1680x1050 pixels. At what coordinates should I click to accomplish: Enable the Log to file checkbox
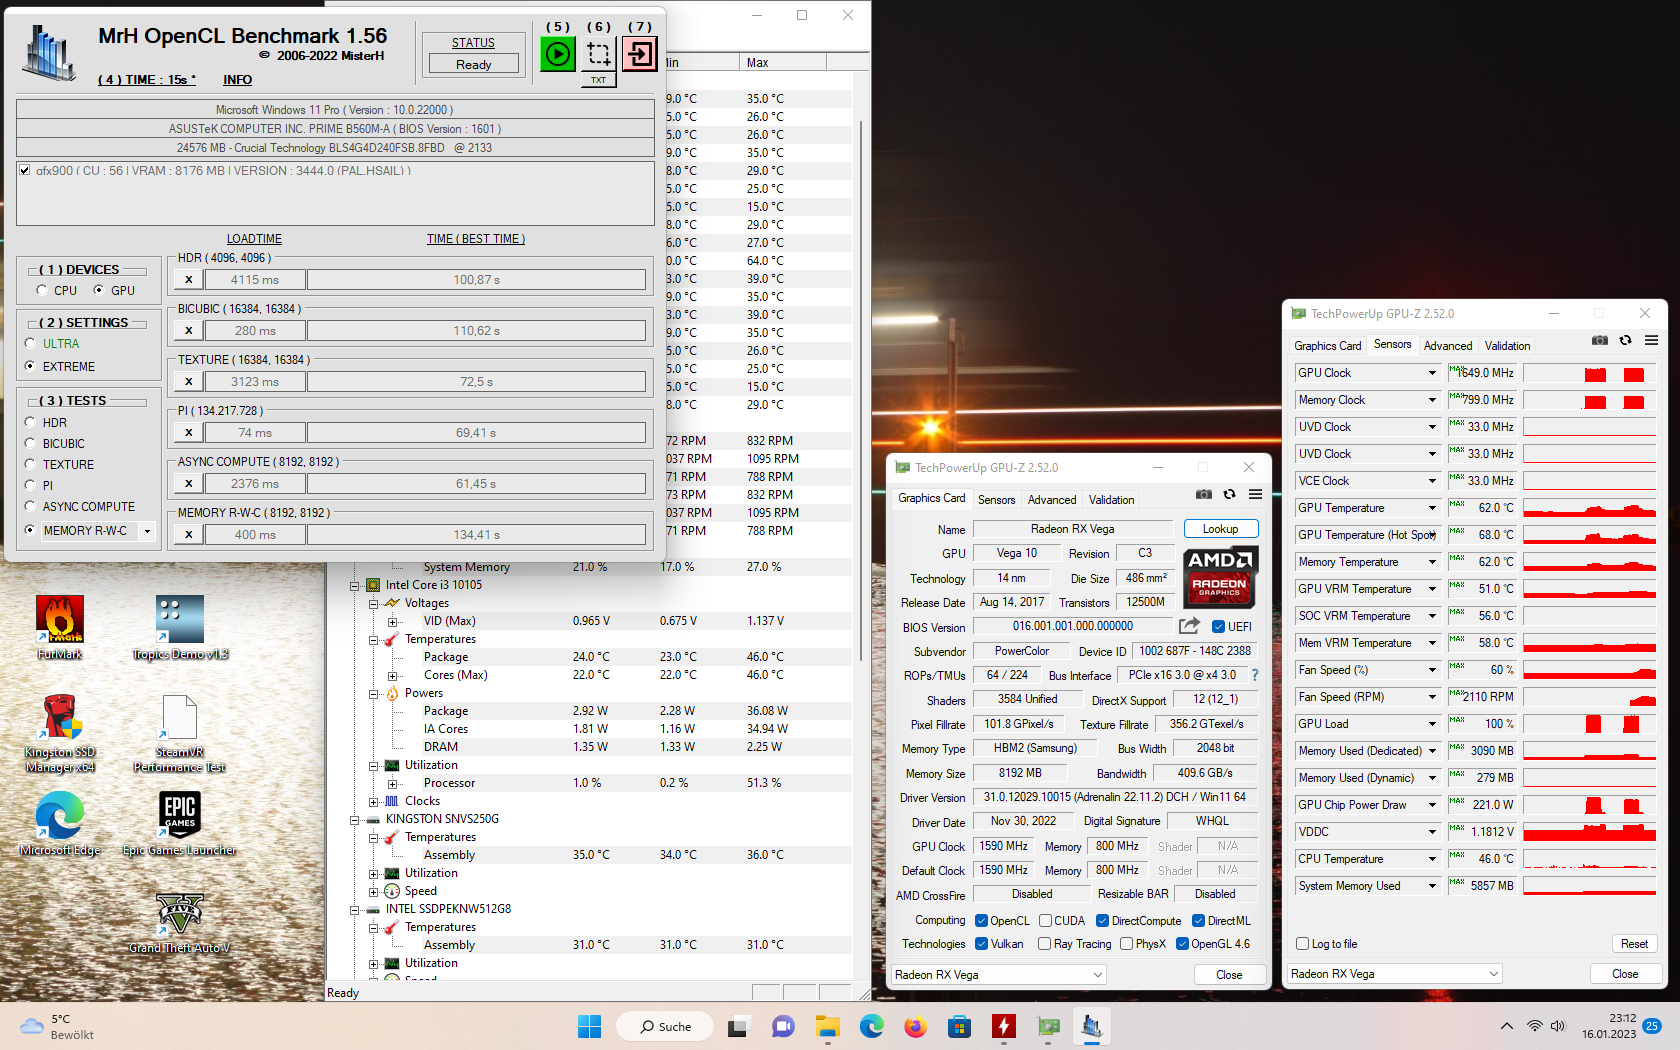click(x=1302, y=943)
